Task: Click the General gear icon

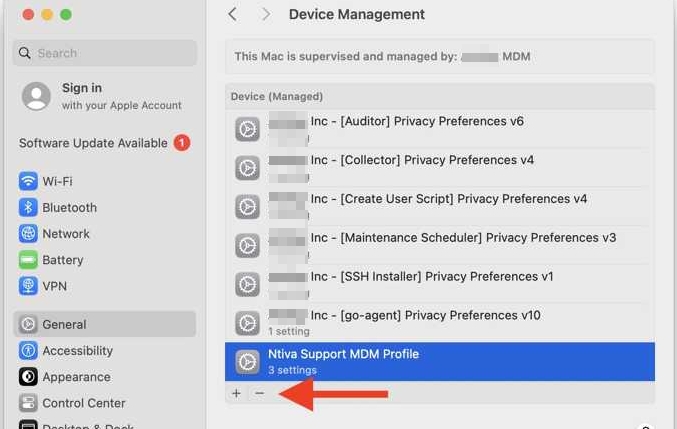Action: click(28, 324)
